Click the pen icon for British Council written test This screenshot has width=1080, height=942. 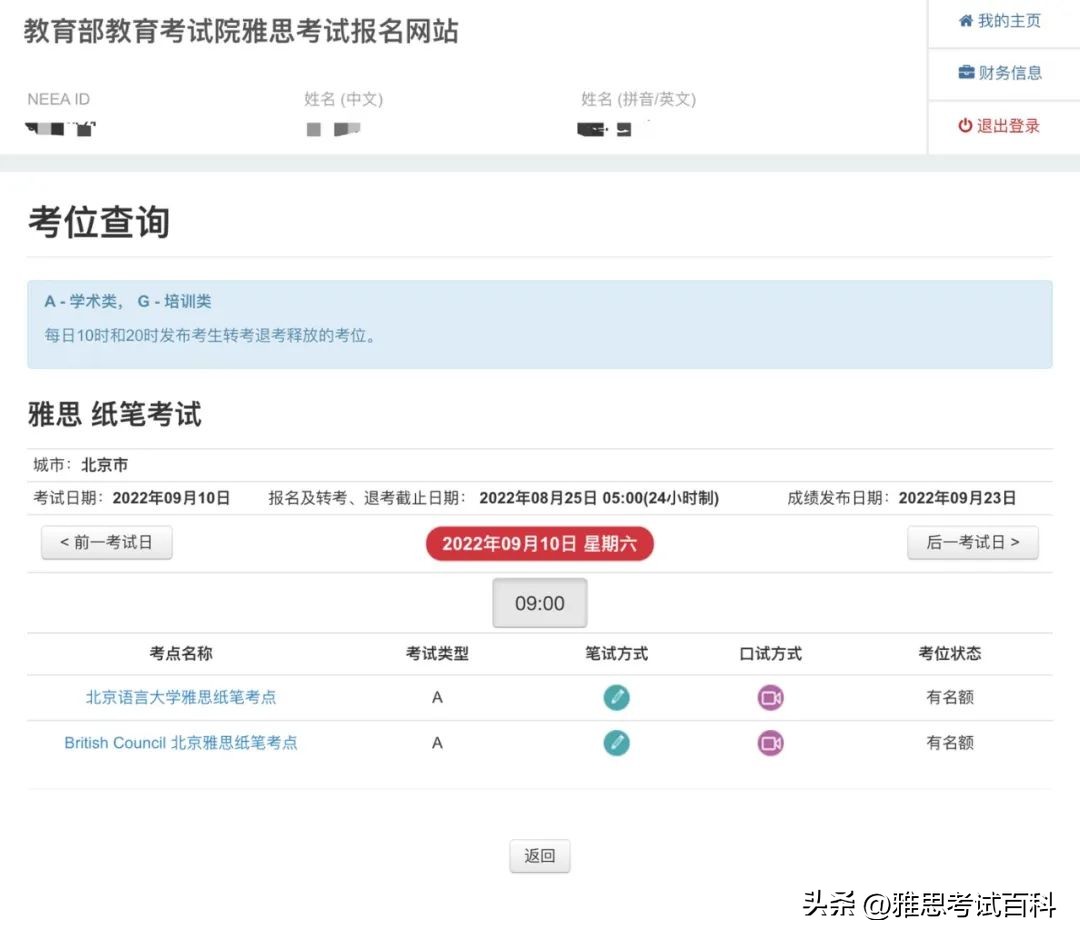click(x=617, y=743)
